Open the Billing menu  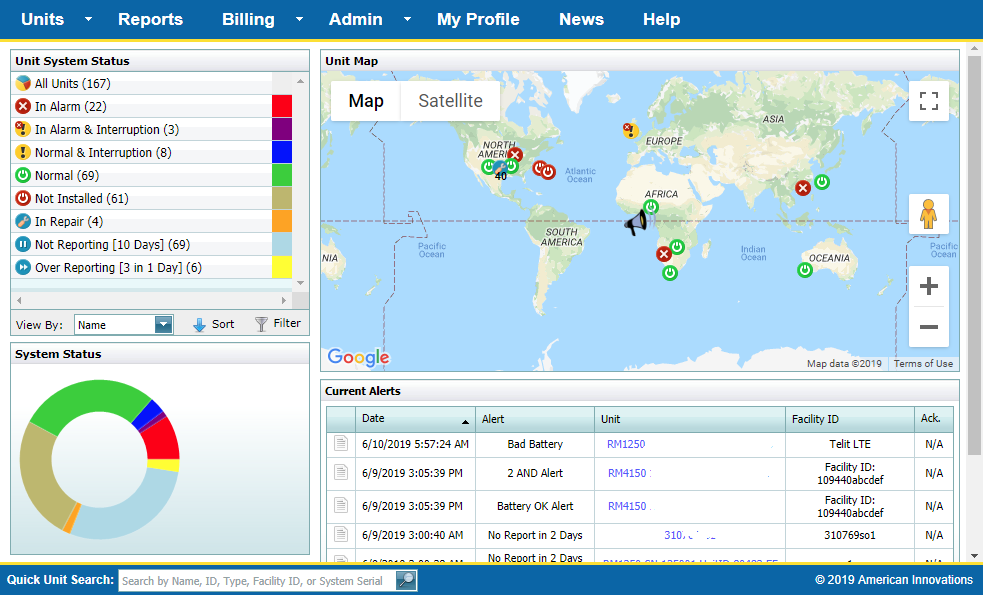[x=248, y=19]
